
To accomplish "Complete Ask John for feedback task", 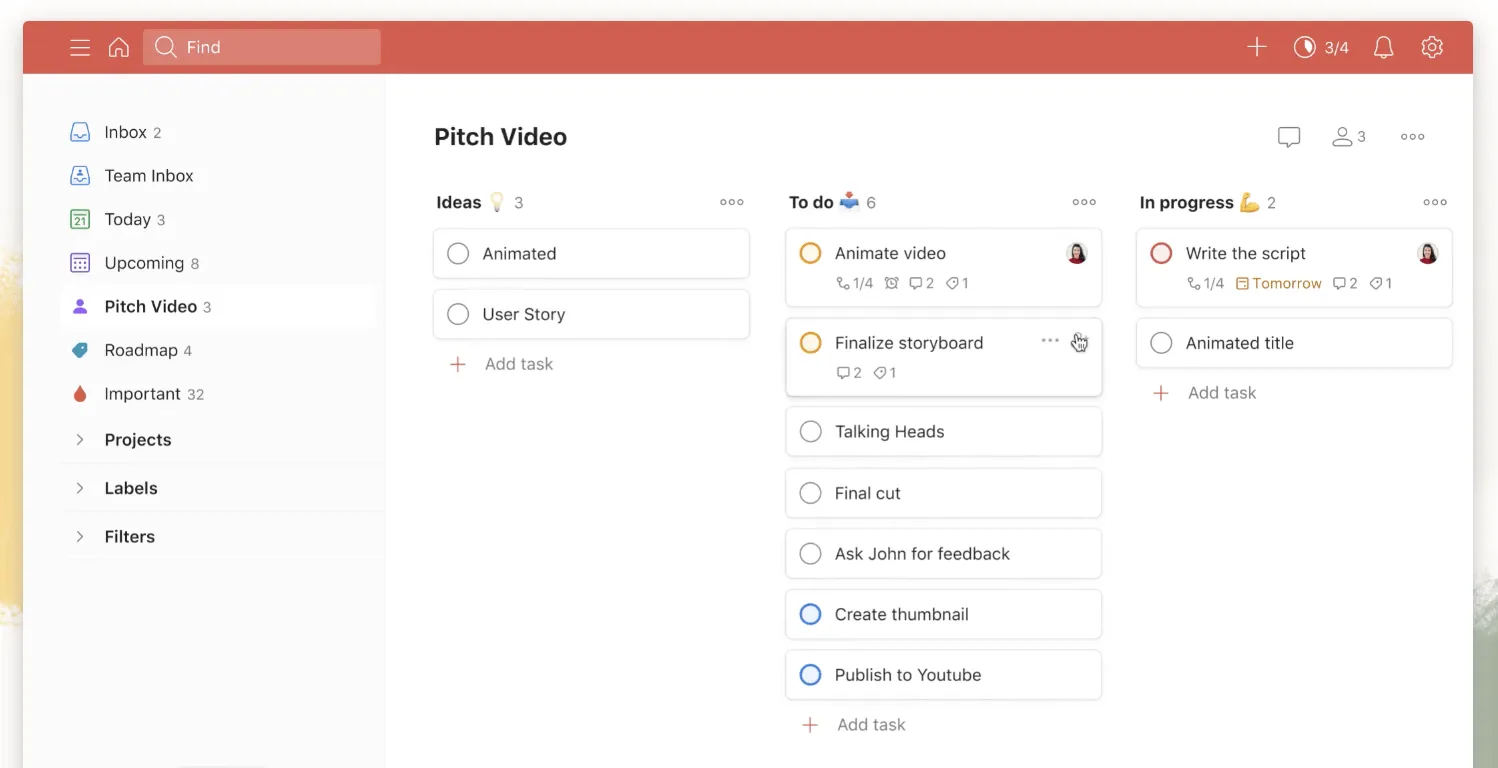I will pyautogui.click(x=811, y=554).
